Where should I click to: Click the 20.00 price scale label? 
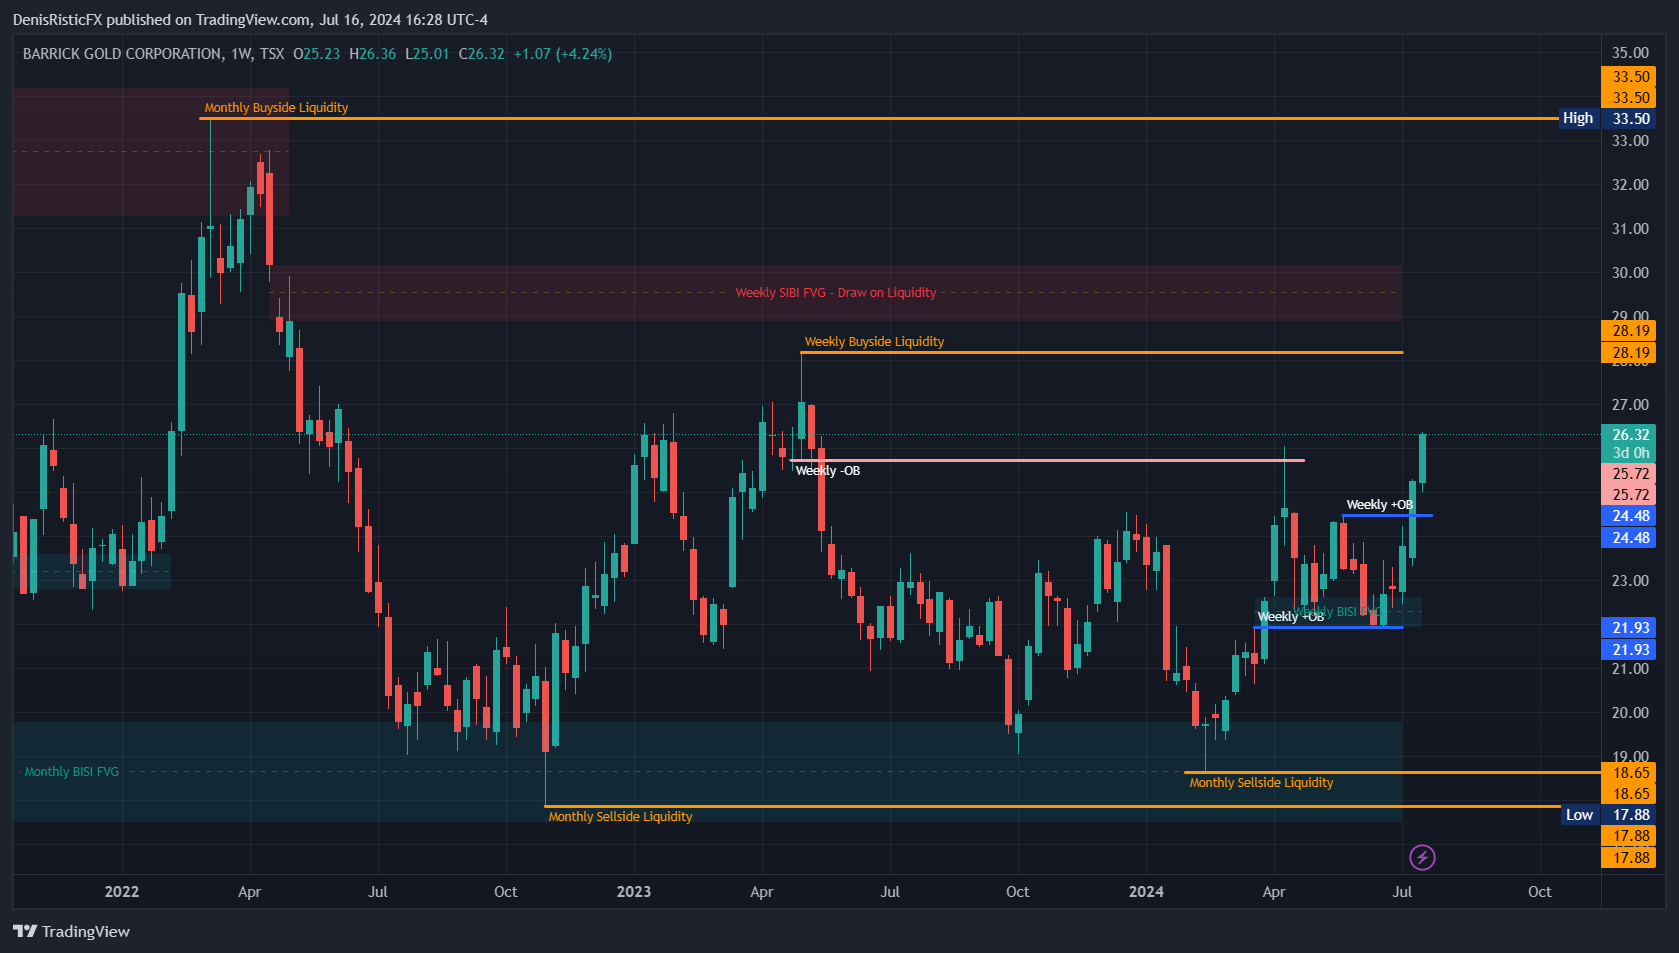(1630, 713)
